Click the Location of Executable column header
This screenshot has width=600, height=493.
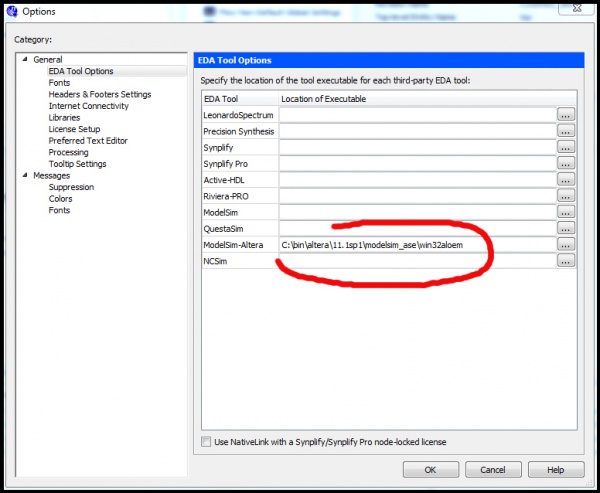pos(427,99)
